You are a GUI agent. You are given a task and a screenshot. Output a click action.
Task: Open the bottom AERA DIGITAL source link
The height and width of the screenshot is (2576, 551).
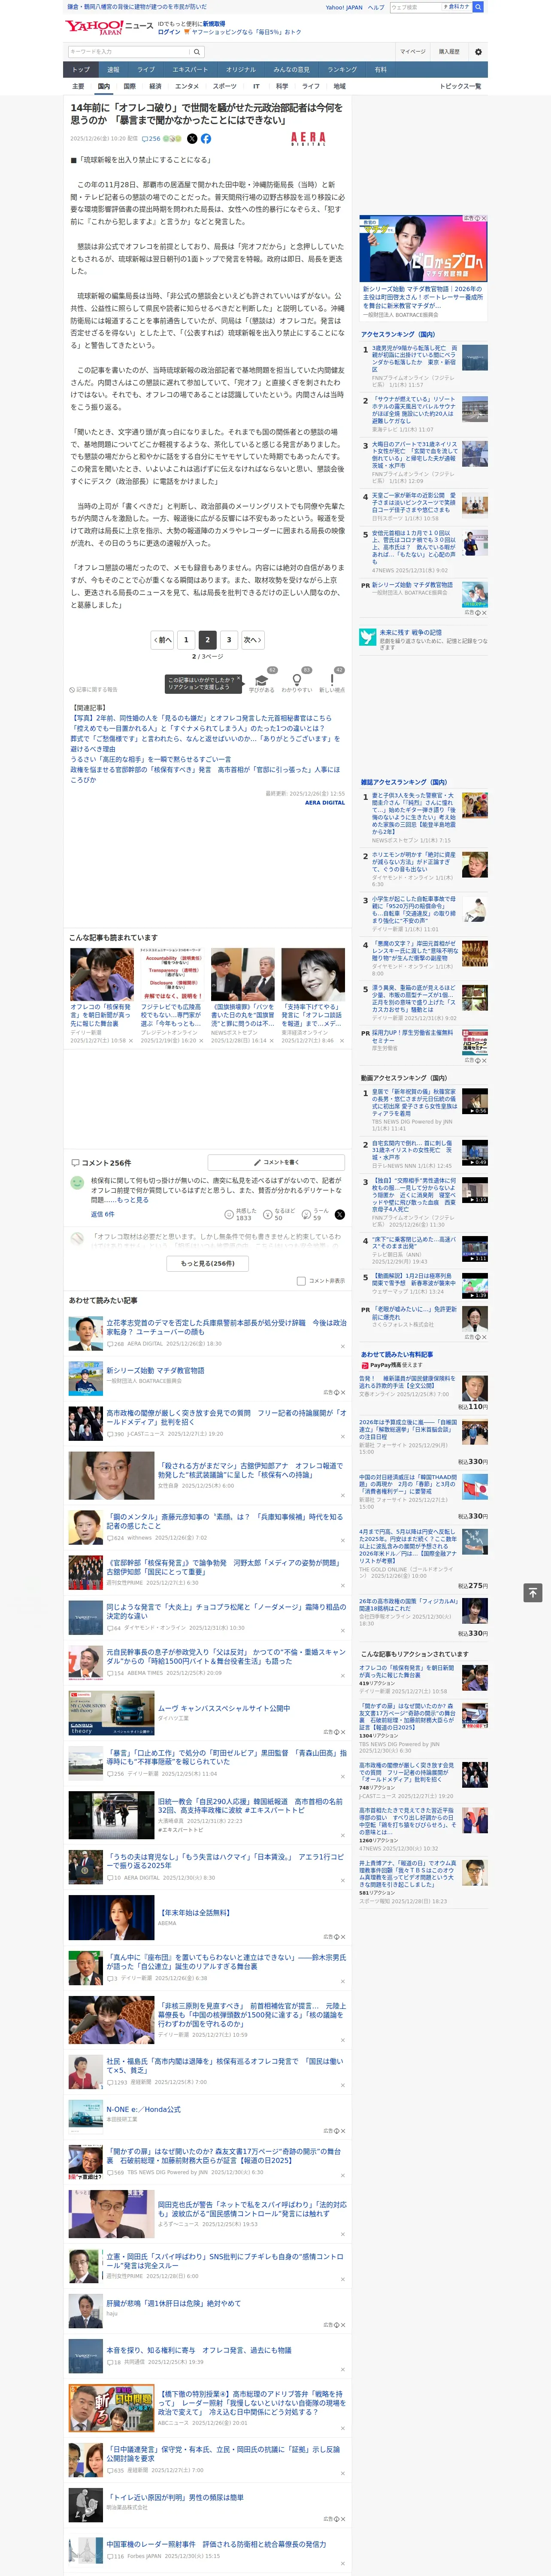(x=325, y=802)
